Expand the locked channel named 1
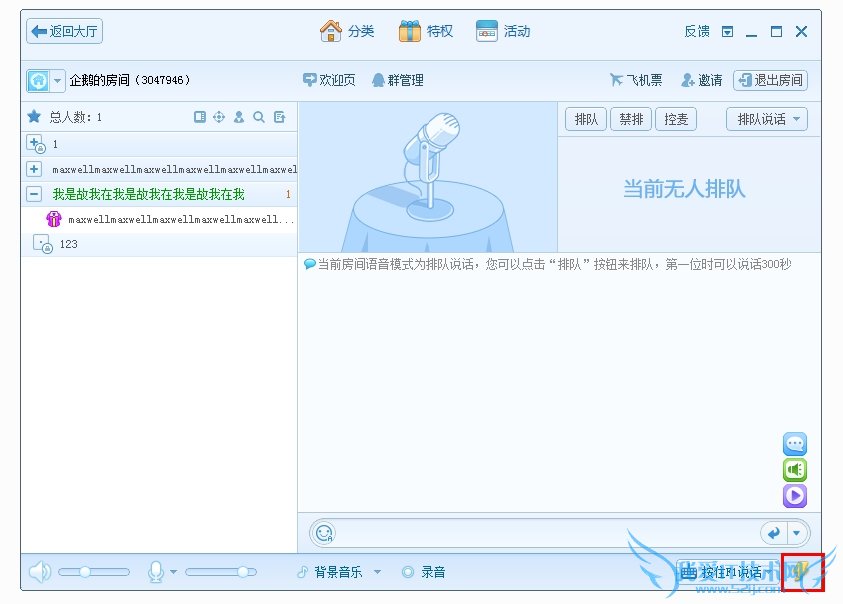Image resolution: width=843 pixels, height=604 pixels. click(x=36, y=144)
